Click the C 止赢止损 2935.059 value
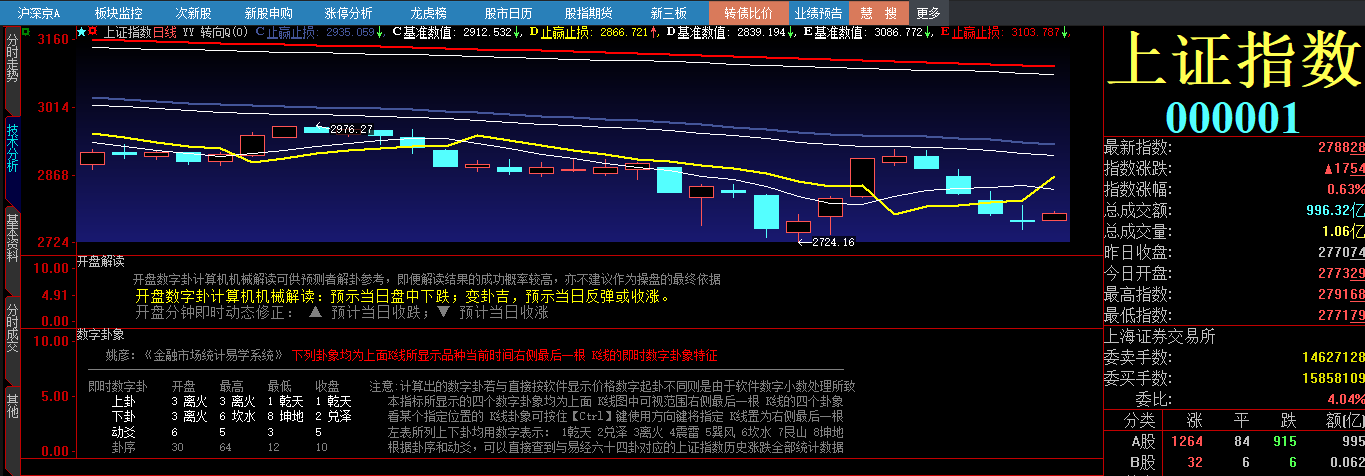This screenshot has height=476, width=1365. pos(320,32)
